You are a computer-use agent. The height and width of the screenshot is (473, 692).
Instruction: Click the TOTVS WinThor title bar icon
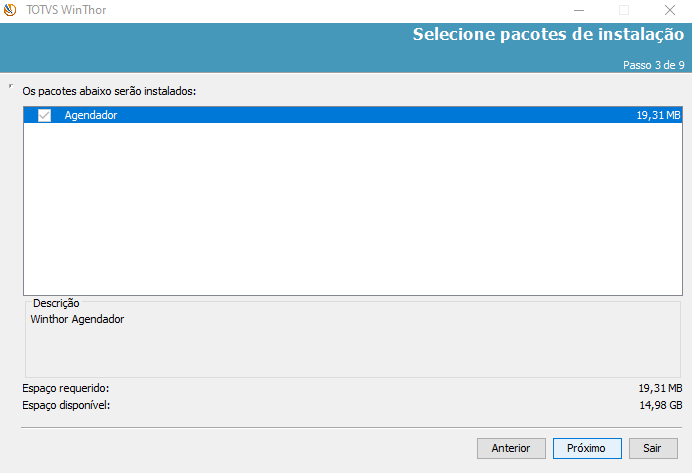click(10, 10)
